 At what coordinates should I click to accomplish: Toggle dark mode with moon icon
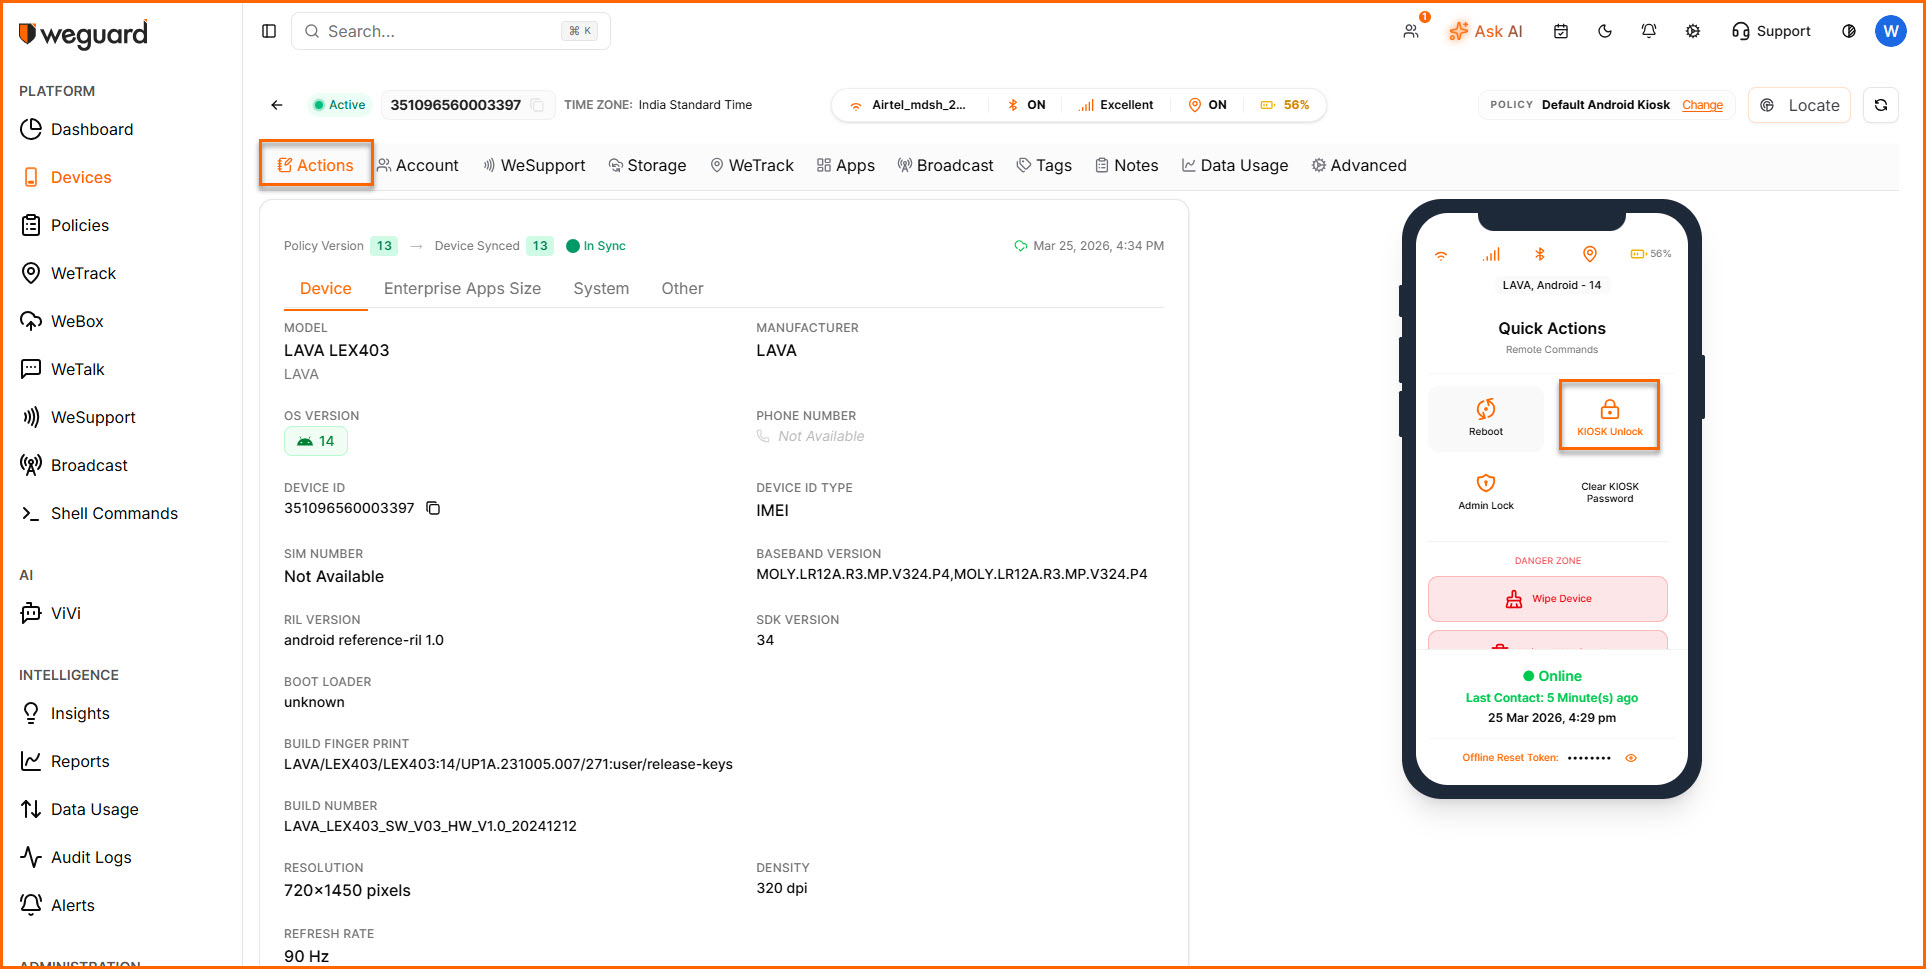(x=1604, y=31)
